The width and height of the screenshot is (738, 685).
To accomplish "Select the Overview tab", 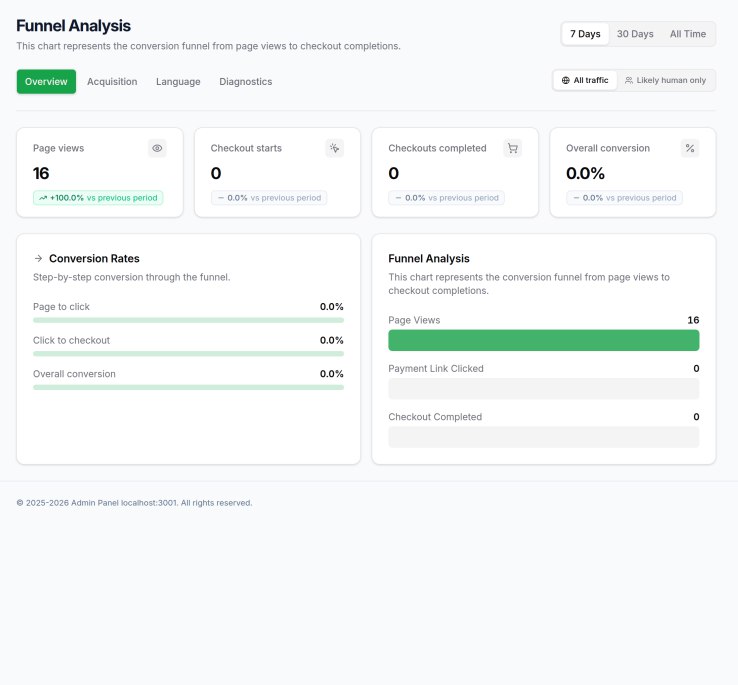I will click(x=46, y=82).
